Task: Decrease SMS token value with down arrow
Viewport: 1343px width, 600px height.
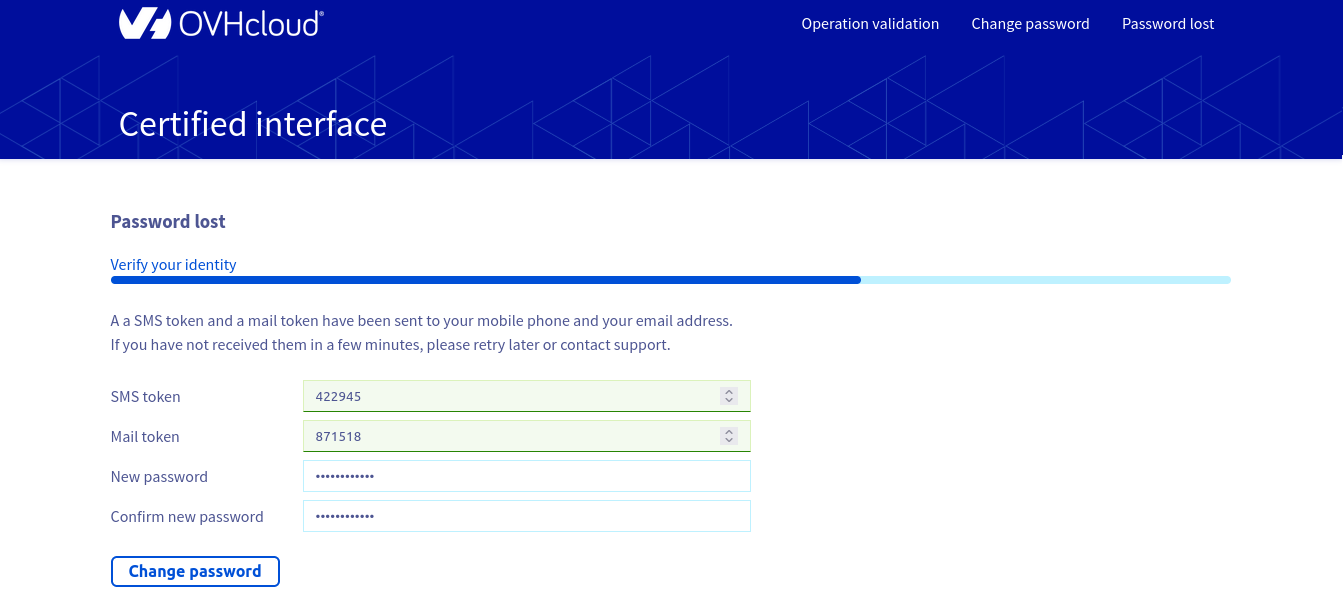Action: [x=729, y=401]
